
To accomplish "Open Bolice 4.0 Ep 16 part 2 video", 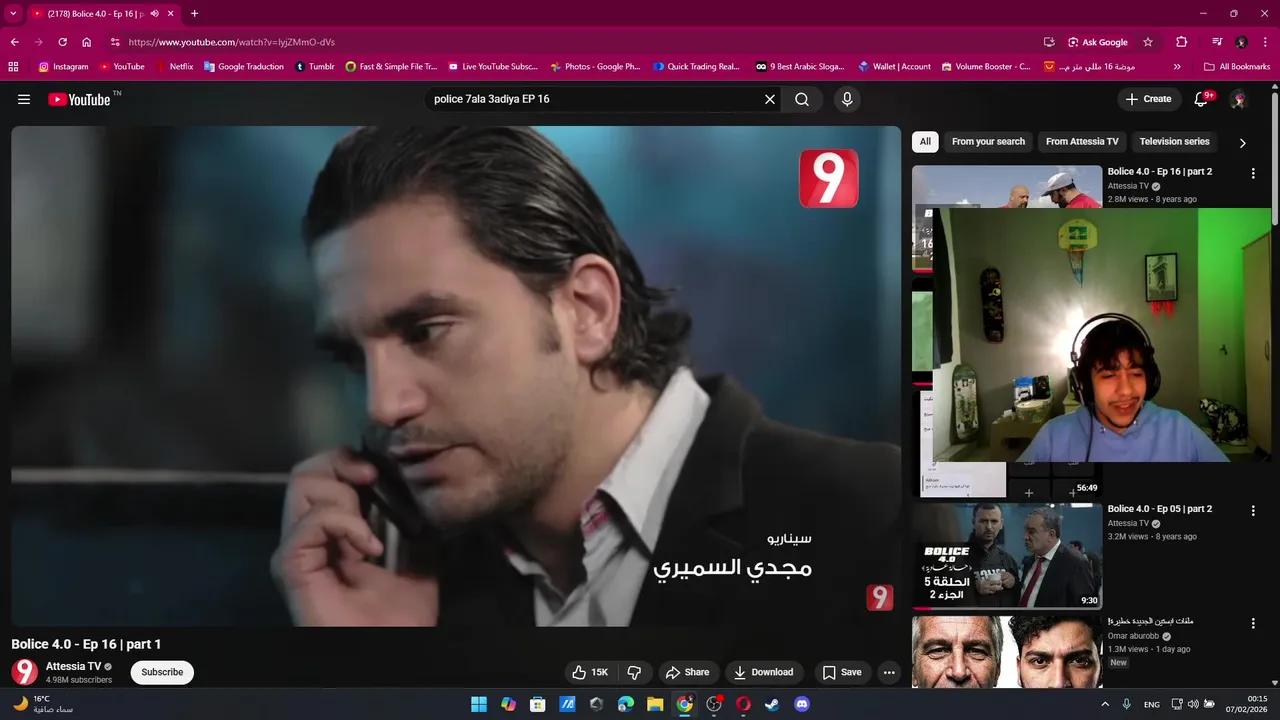I will point(1160,171).
